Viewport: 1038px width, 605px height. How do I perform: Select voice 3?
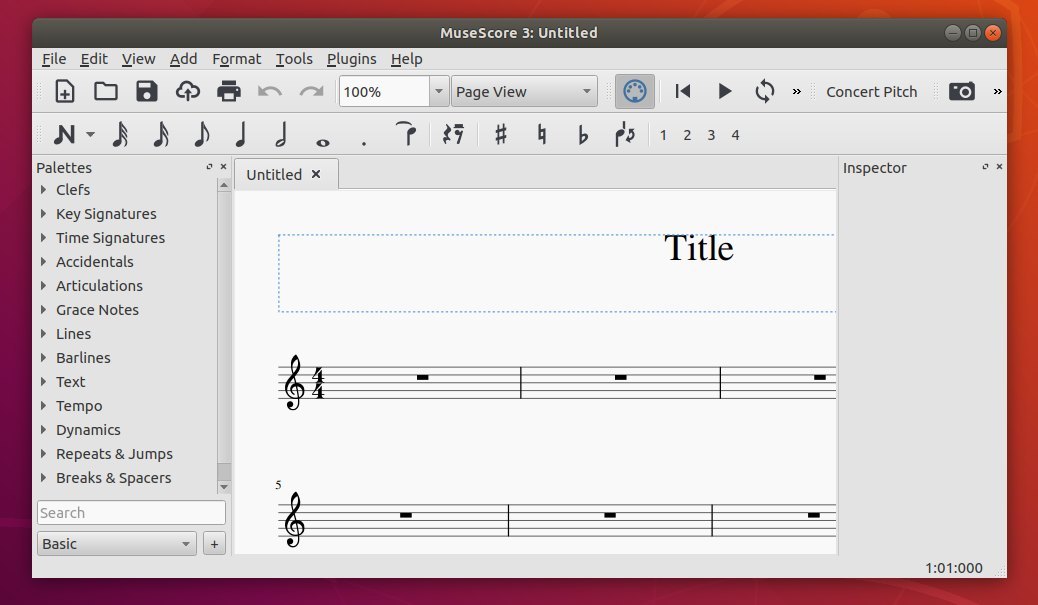[711, 135]
